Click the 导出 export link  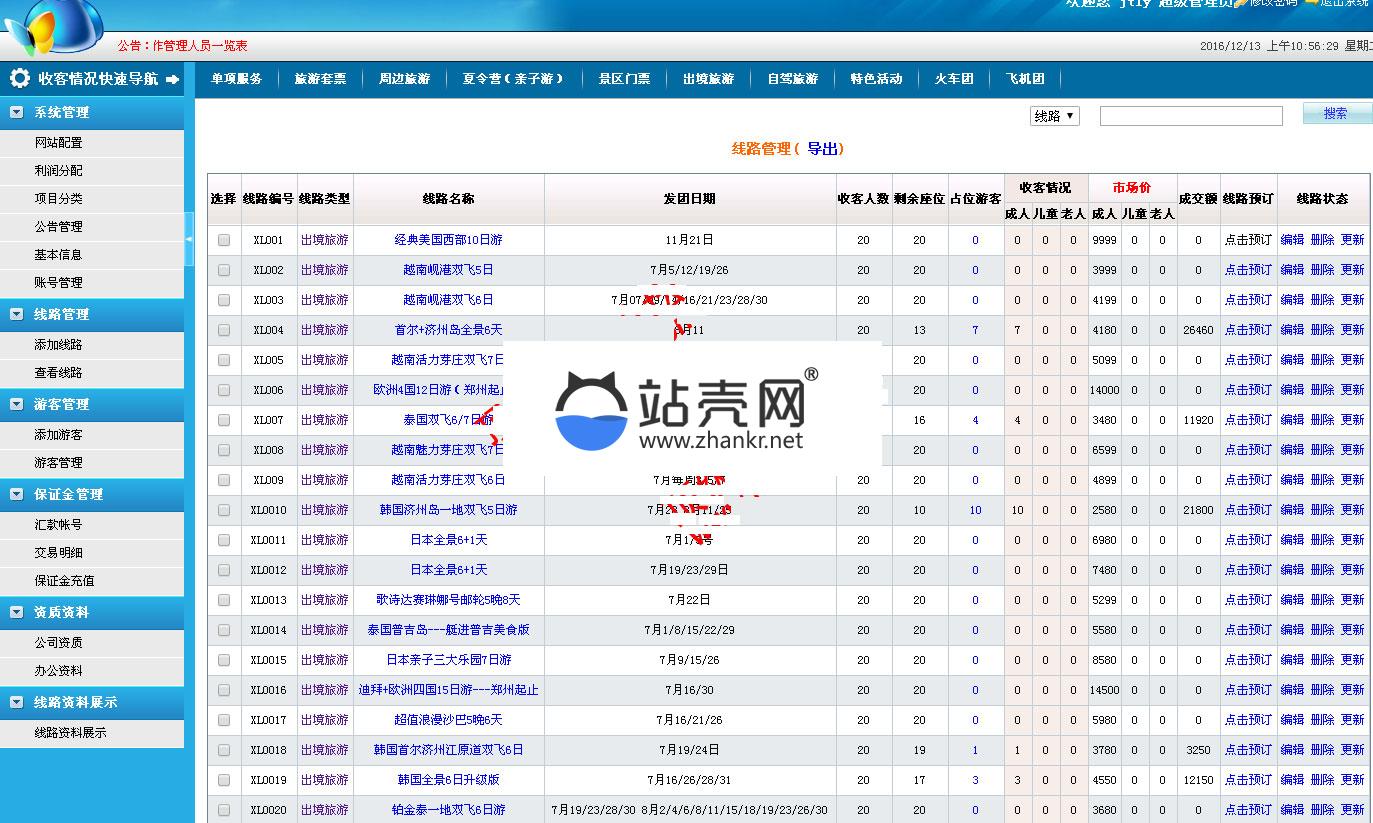pyautogui.click(x=824, y=149)
